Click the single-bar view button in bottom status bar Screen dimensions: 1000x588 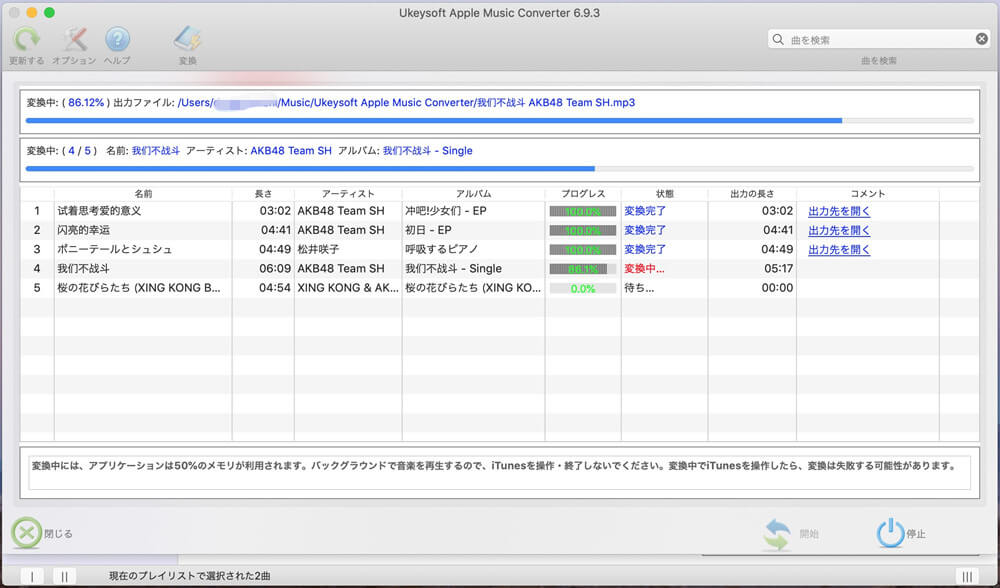pos(33,577)
